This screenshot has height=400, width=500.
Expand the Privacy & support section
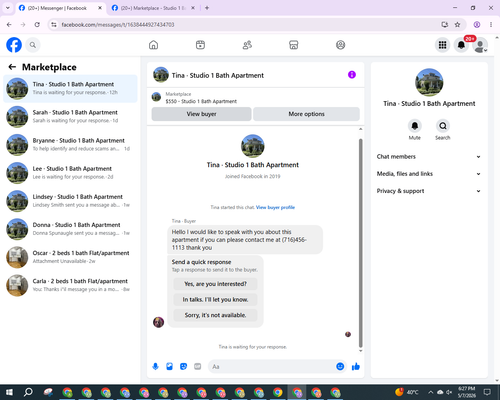[429, 191]
